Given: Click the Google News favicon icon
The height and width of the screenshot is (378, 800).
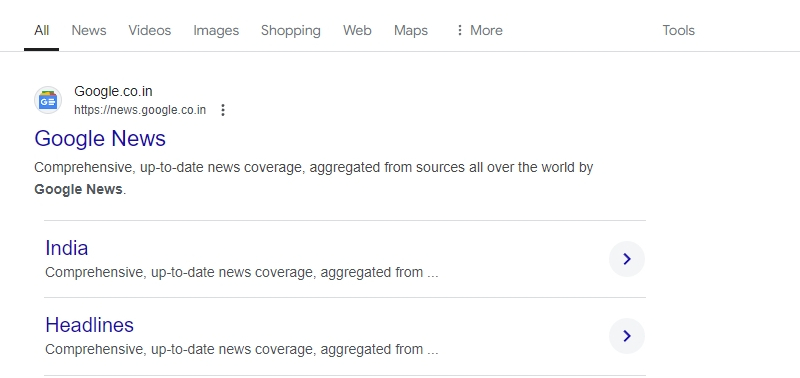Looking at the screenshot, I should tap(48, 100).
